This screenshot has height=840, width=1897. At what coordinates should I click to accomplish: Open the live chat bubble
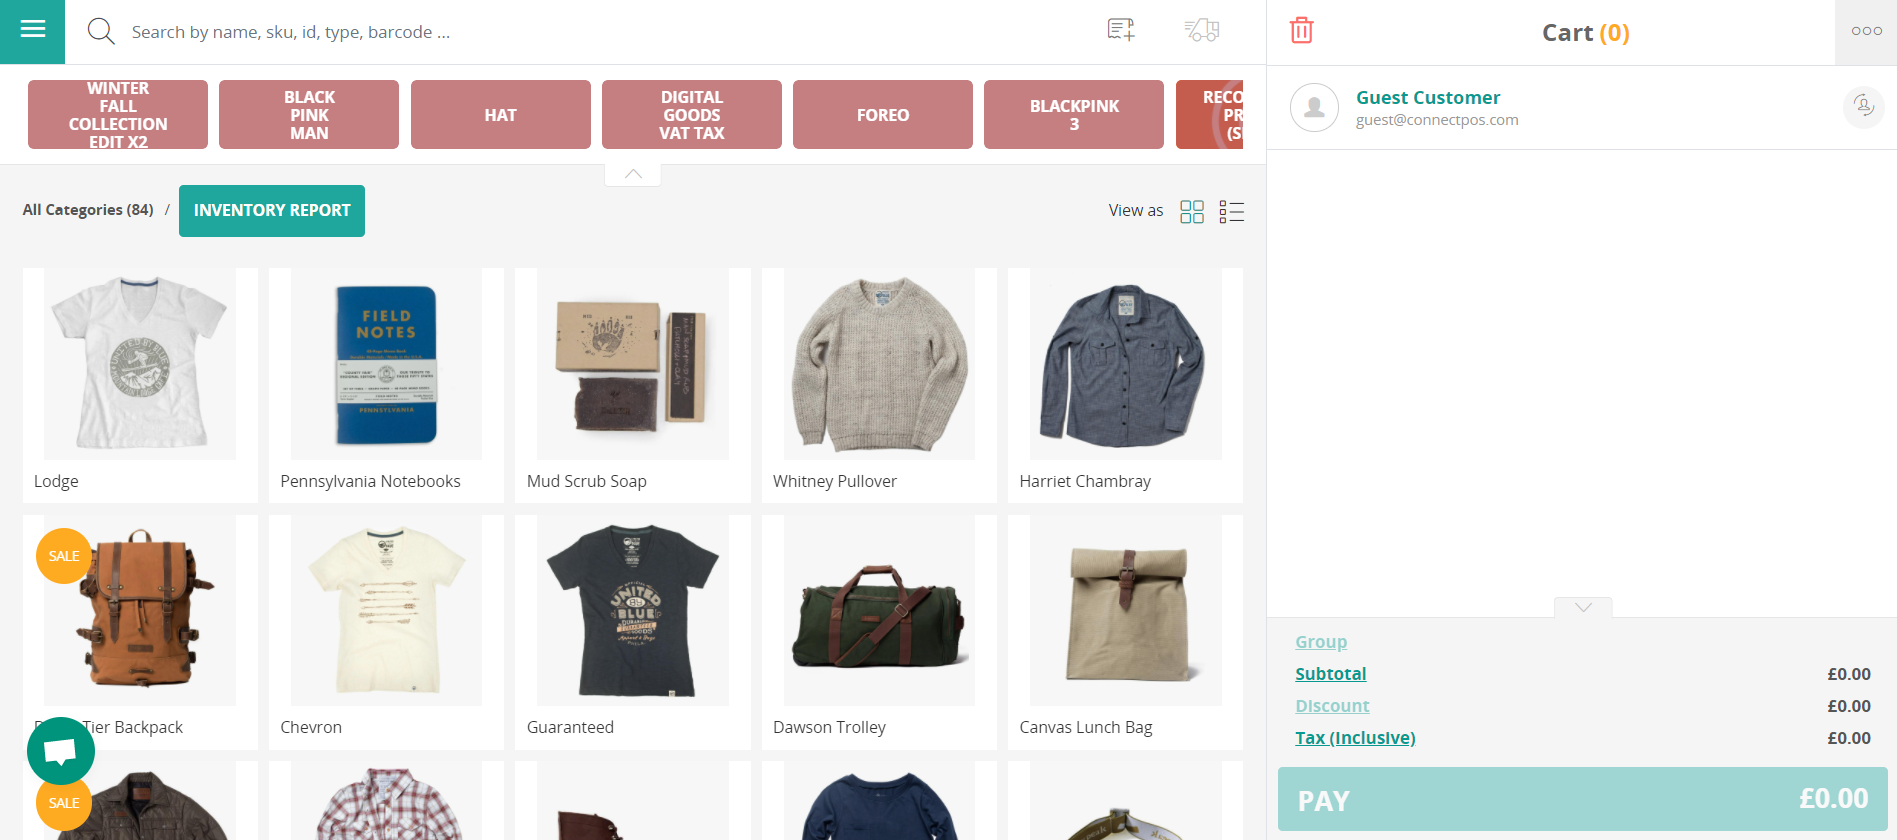(61, 751)
